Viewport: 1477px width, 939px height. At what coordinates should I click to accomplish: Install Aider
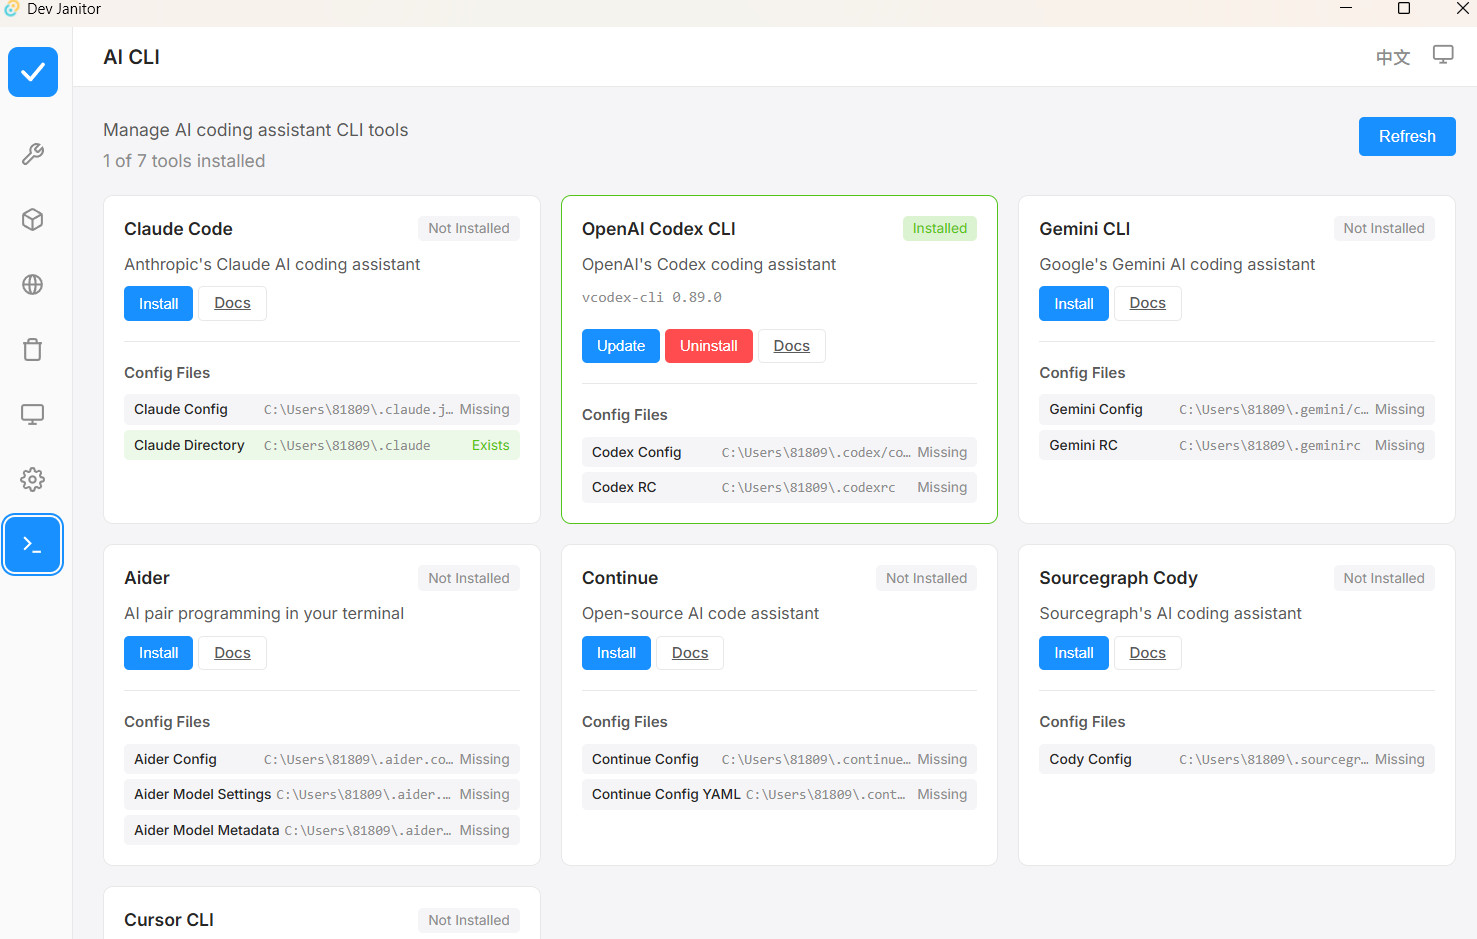click(x=158, y=653)
